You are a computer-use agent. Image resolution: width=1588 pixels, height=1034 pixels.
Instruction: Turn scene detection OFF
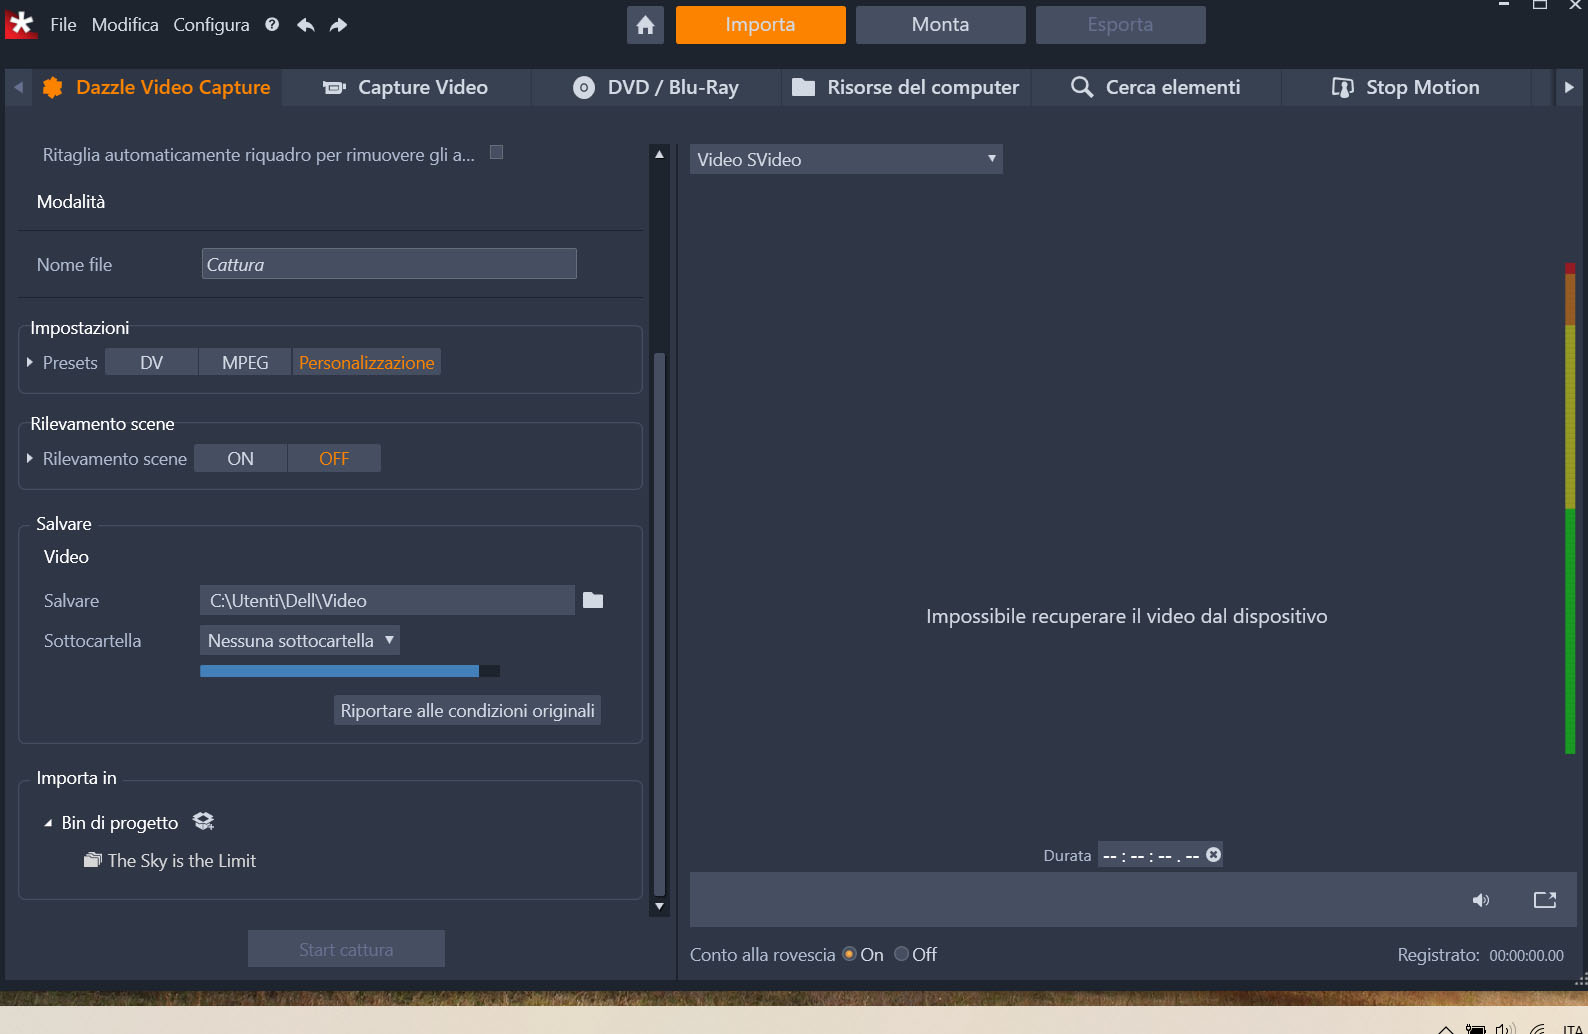click(x=334, y=458)
